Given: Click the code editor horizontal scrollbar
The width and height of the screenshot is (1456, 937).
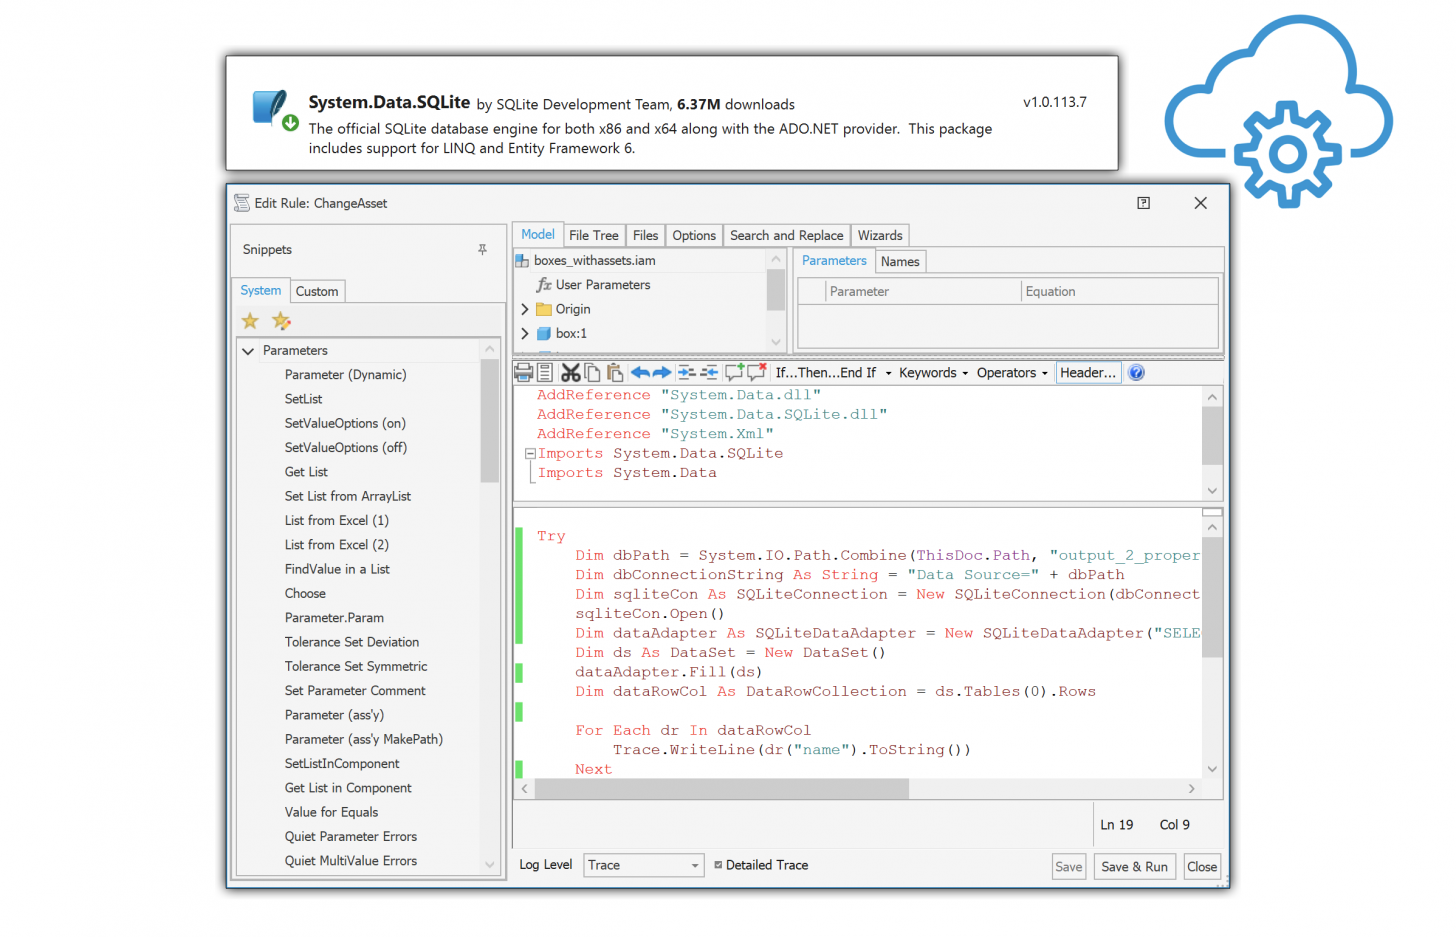Looking at the screenshot, I should point(722,789).
